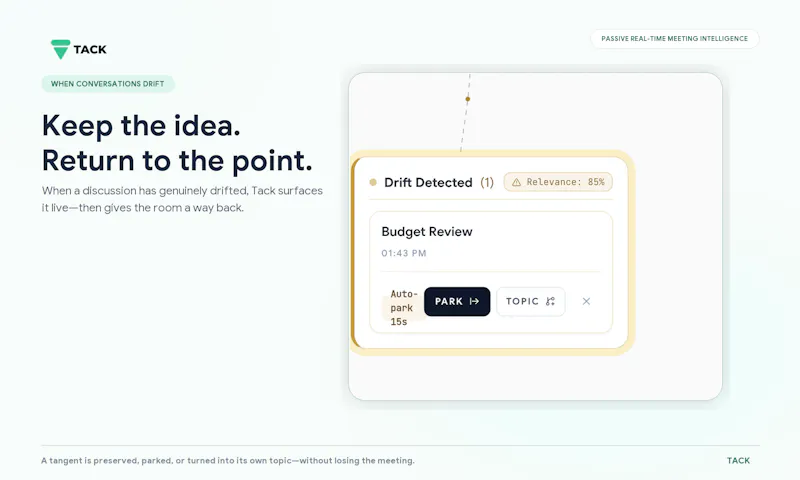Click the Budget Review title
800x480 pixels.
[x=427, y=232]
